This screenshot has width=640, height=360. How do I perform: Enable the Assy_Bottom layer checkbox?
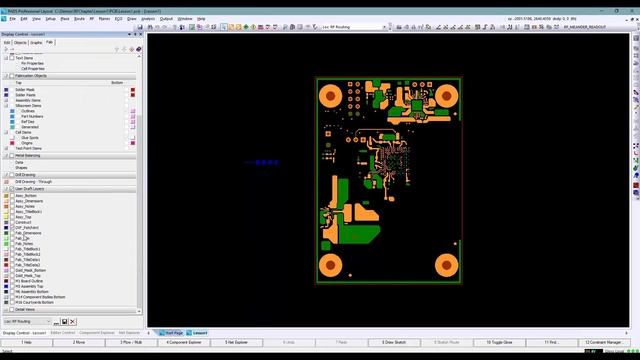pyautogui.click(x=12, y=196)
